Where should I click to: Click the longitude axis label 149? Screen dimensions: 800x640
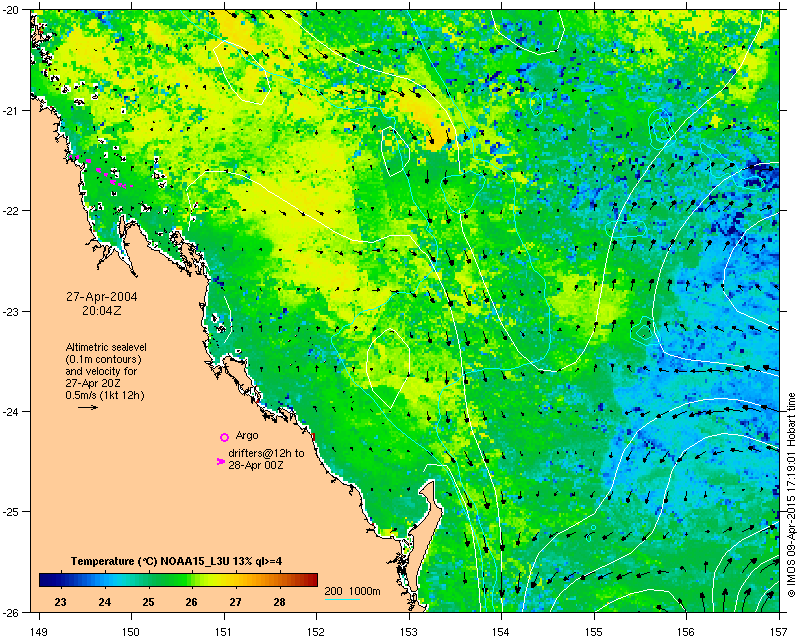(x=39, y=632)
